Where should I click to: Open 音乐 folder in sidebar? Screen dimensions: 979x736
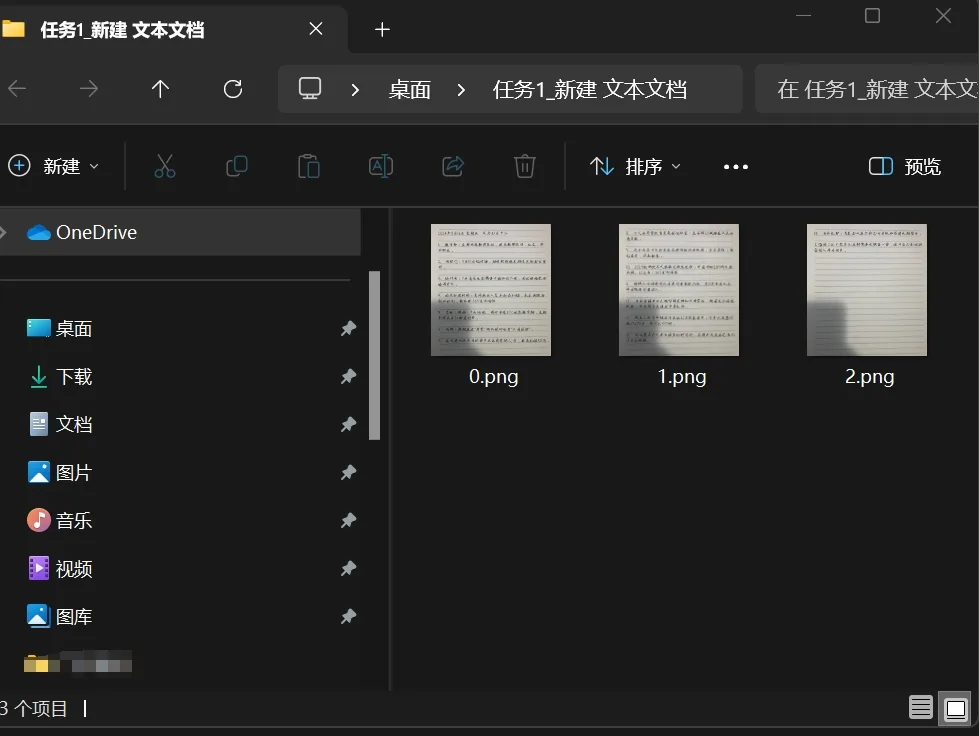pyautogui.click(x=60, y=520)
